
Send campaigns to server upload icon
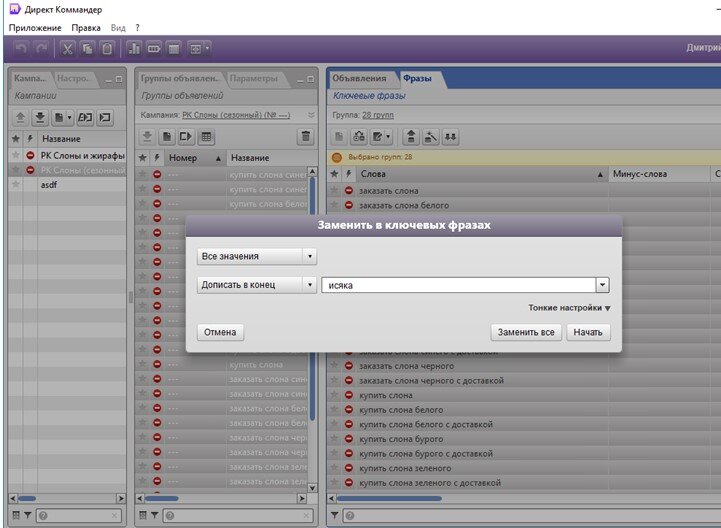point(20,118)
